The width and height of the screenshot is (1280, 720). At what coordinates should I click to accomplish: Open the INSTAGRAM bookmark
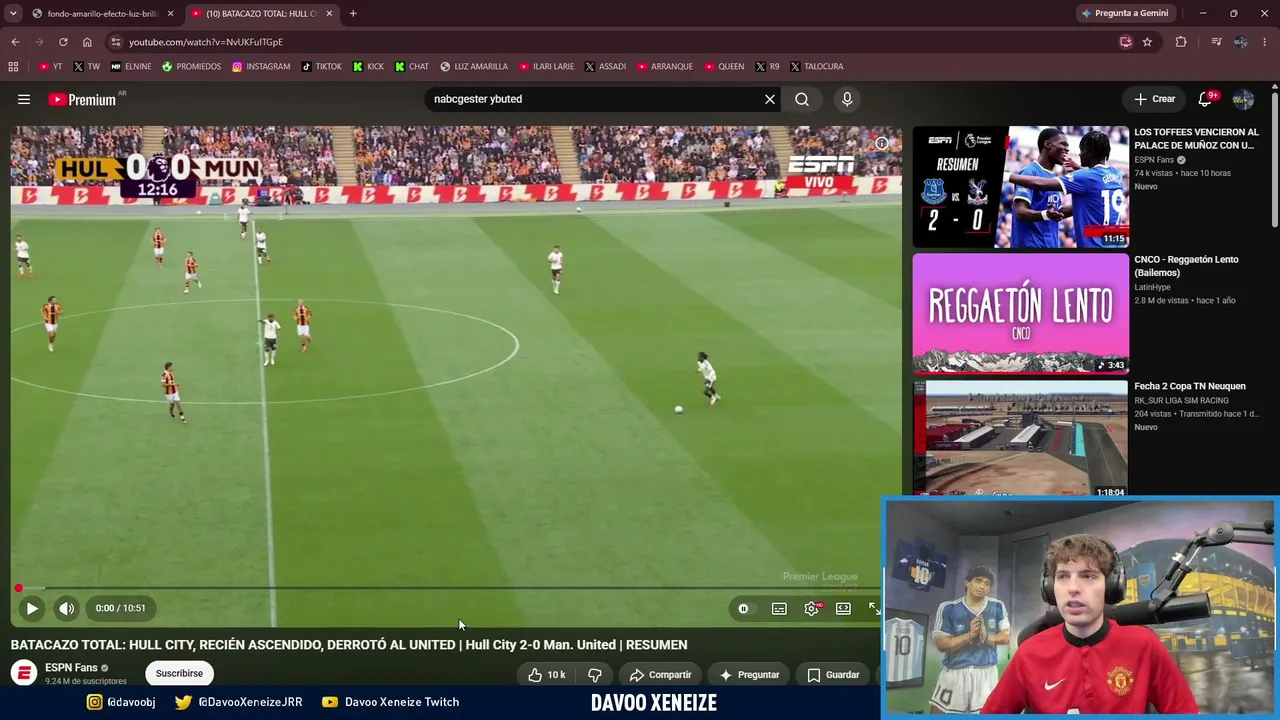tap(261, 67)
